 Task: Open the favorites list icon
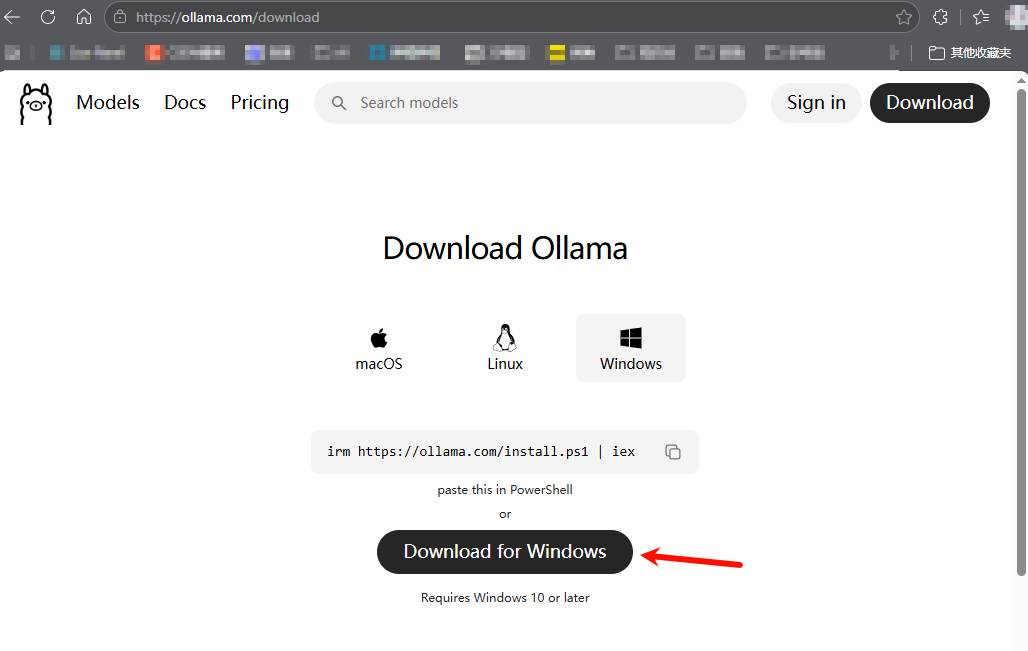(x=981, y=17)
